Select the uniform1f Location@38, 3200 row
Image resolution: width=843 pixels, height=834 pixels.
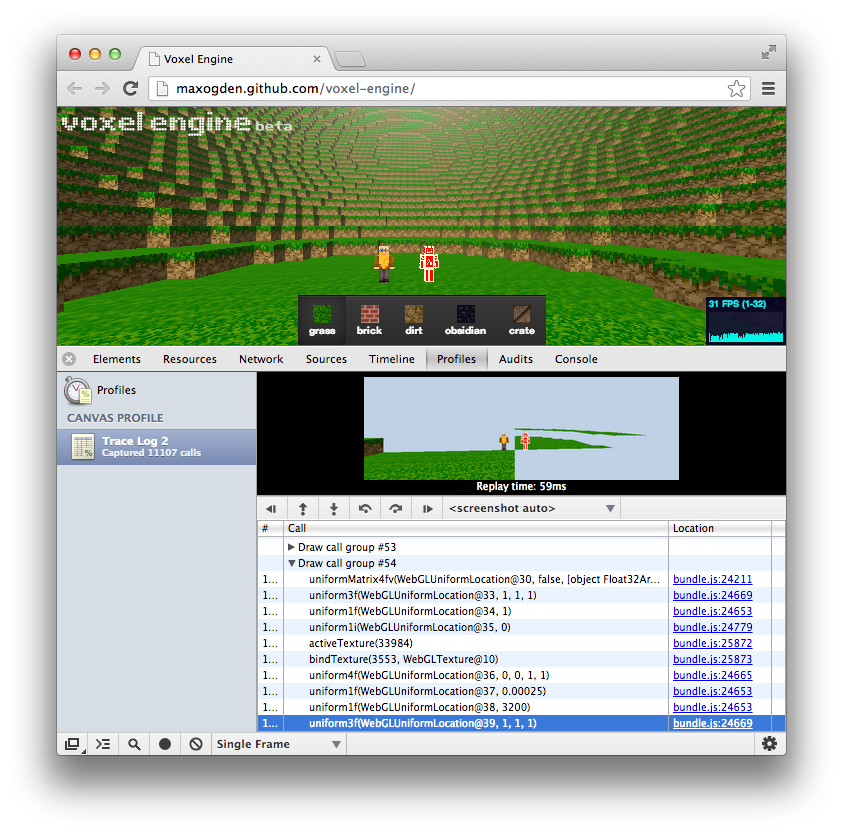tap(521, 707)
